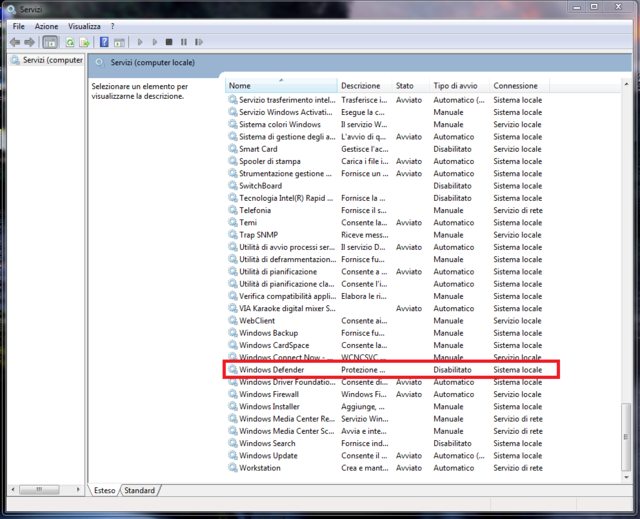Open the ? help menu

(x=113, y=26)
